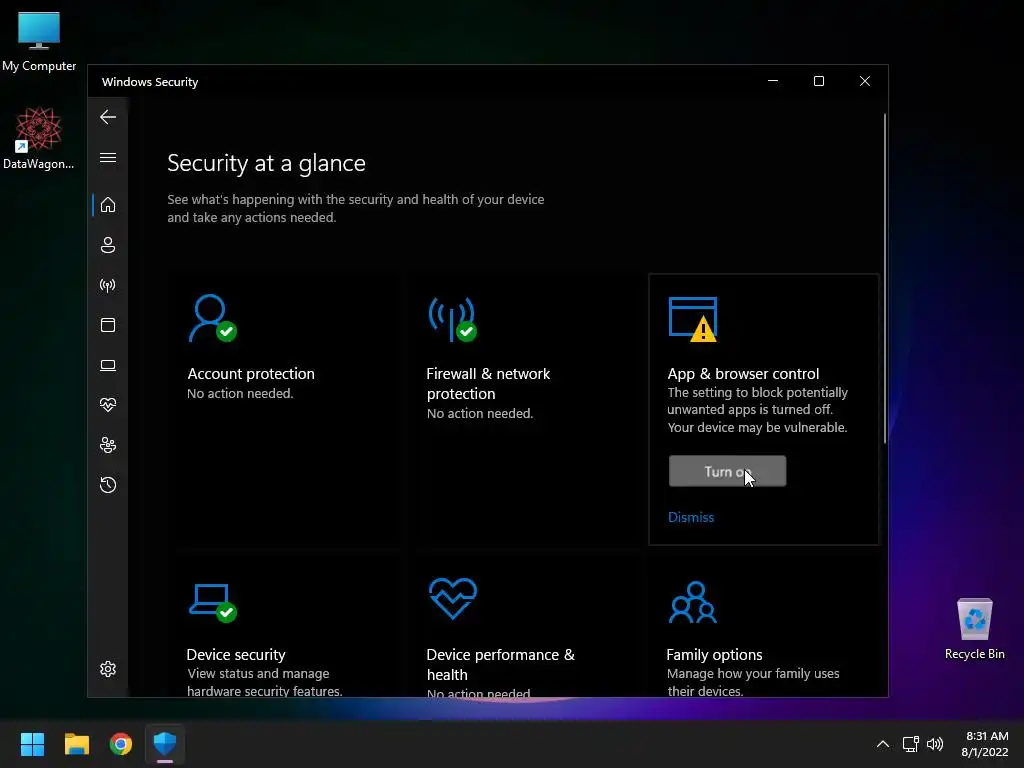Go back with the back arrow
The image size is (1024, 768).
point(108,117)
